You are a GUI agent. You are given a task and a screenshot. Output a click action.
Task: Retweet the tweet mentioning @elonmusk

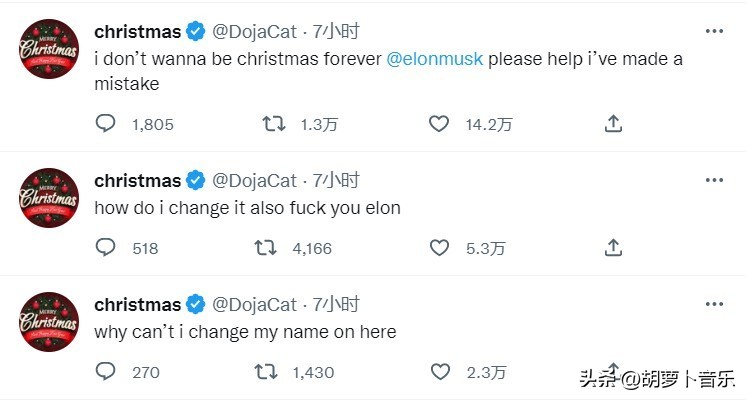pos(273,124)
